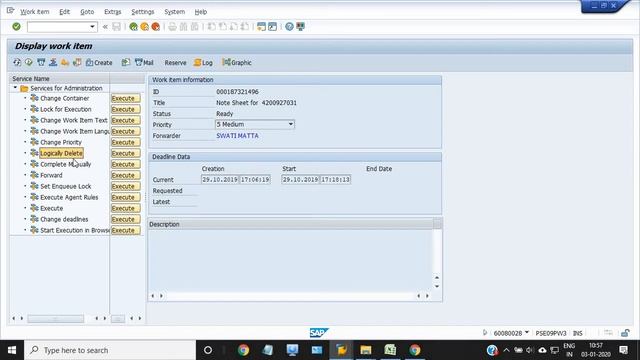Select Logically Delete tree item
This screenshot has height=360, width=640.
[x=61, y=153]
